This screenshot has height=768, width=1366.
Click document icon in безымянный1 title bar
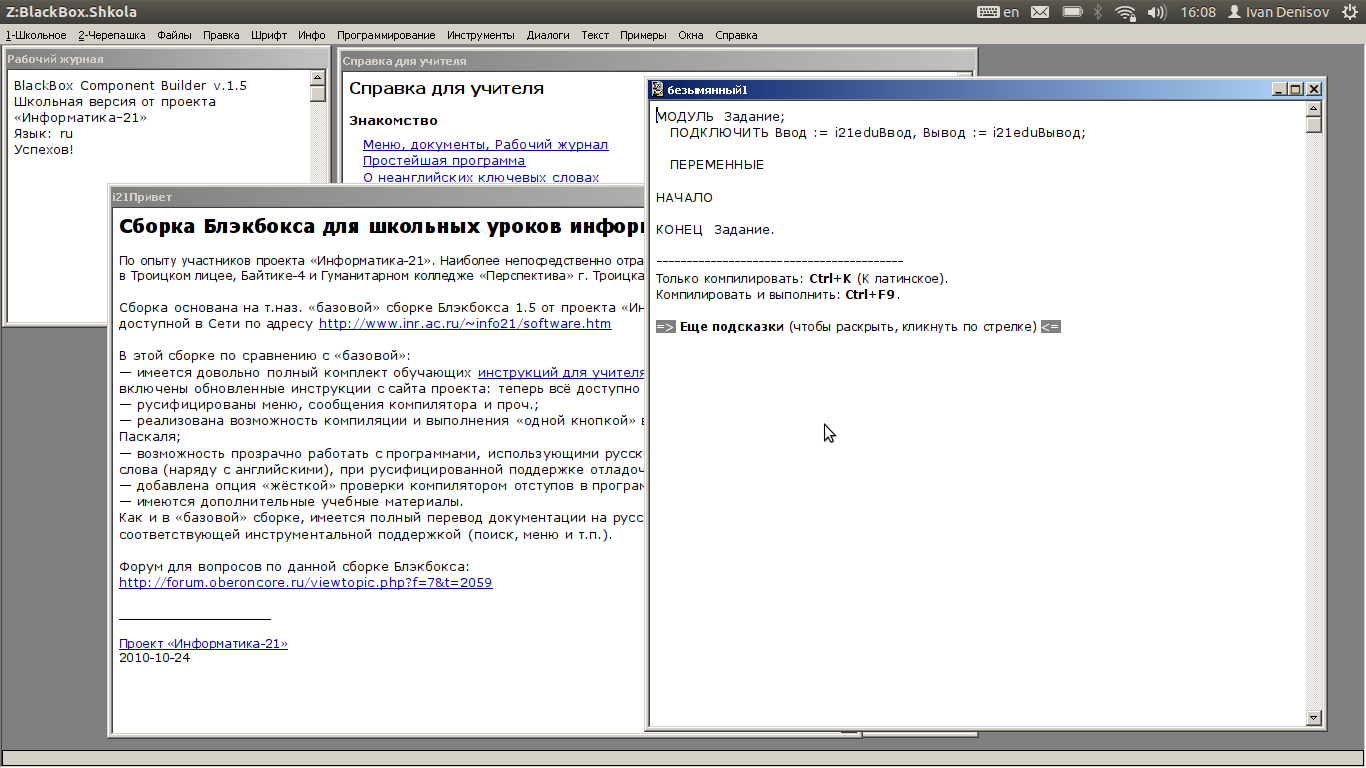(657, 89)
